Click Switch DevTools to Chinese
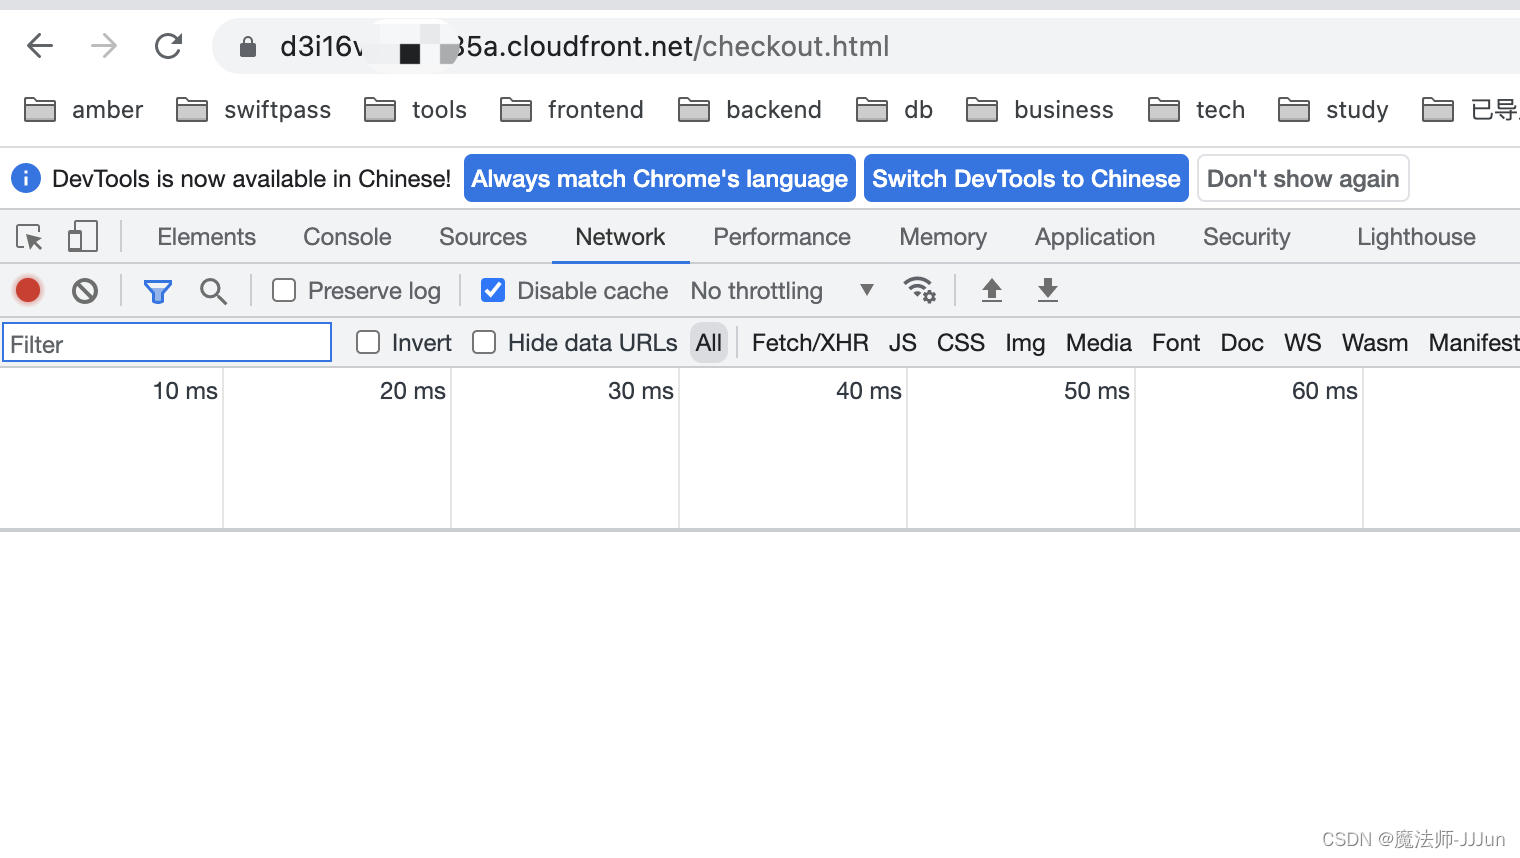The height and width of the screenshot is (858, 1520). tap(1026, 178)
